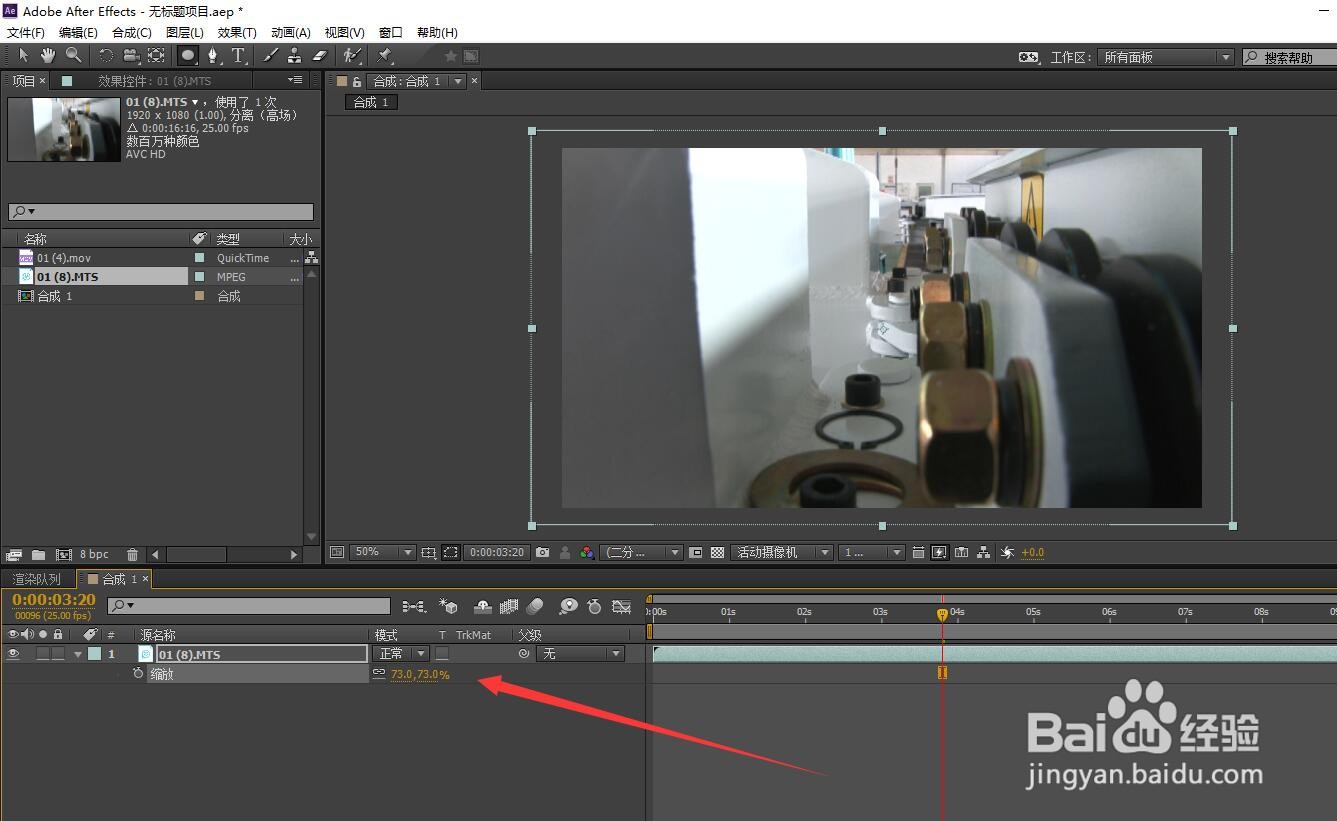This screenshot has height=821, width=1337.
Task: Create a new composition icon
Action: tap(64, 554)
